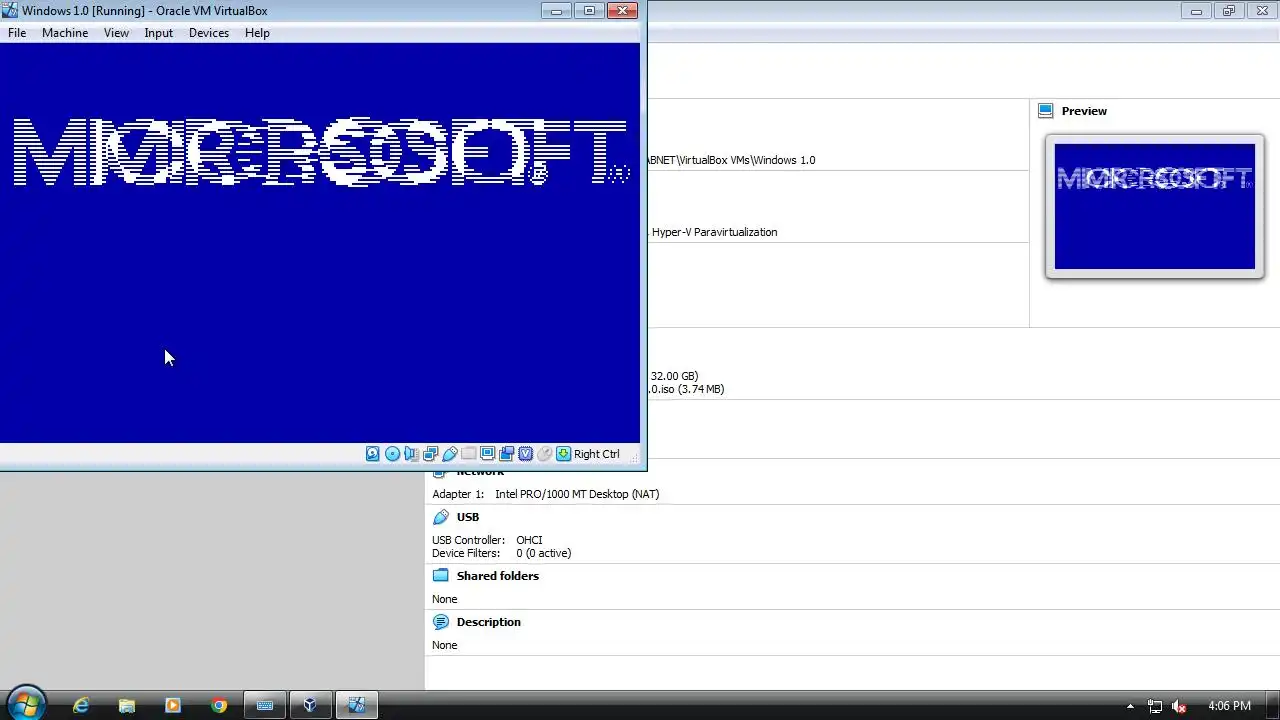1280x720 pixels.
Task: Click 'None' under Shared folders
Action: tap(445, 599)
